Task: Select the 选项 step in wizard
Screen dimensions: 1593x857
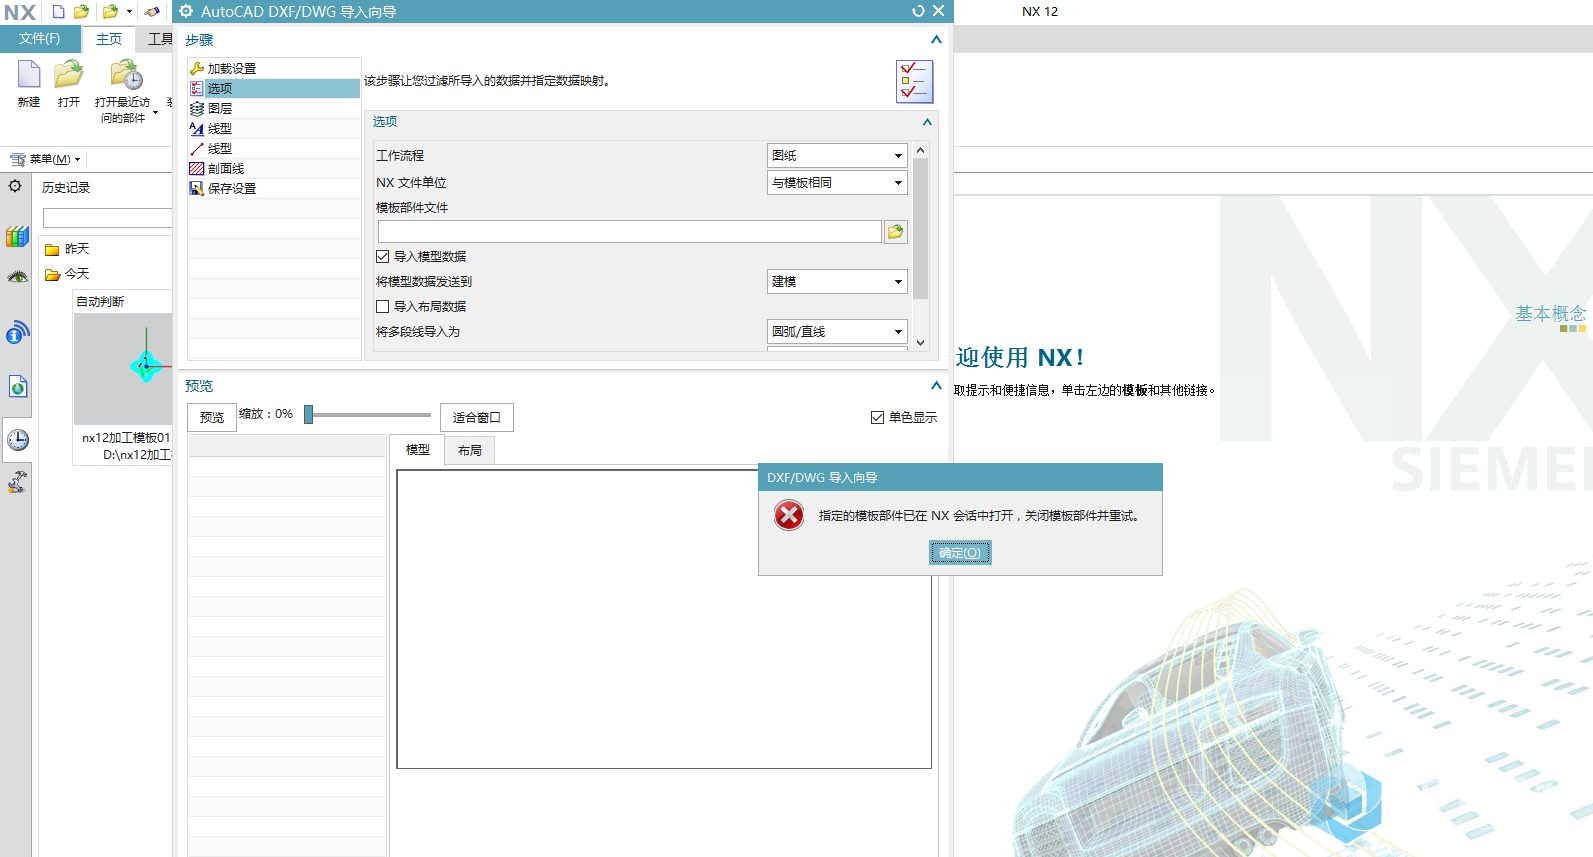Action: pyautogui.click(x=274, y=89)
